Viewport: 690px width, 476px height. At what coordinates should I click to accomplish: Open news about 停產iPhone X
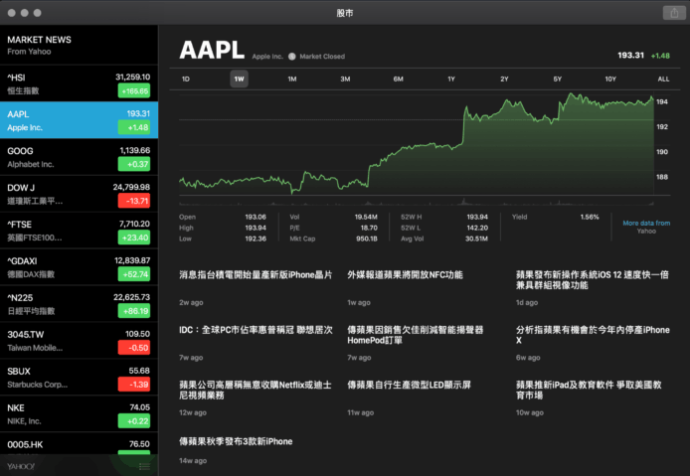click(593, 335)
